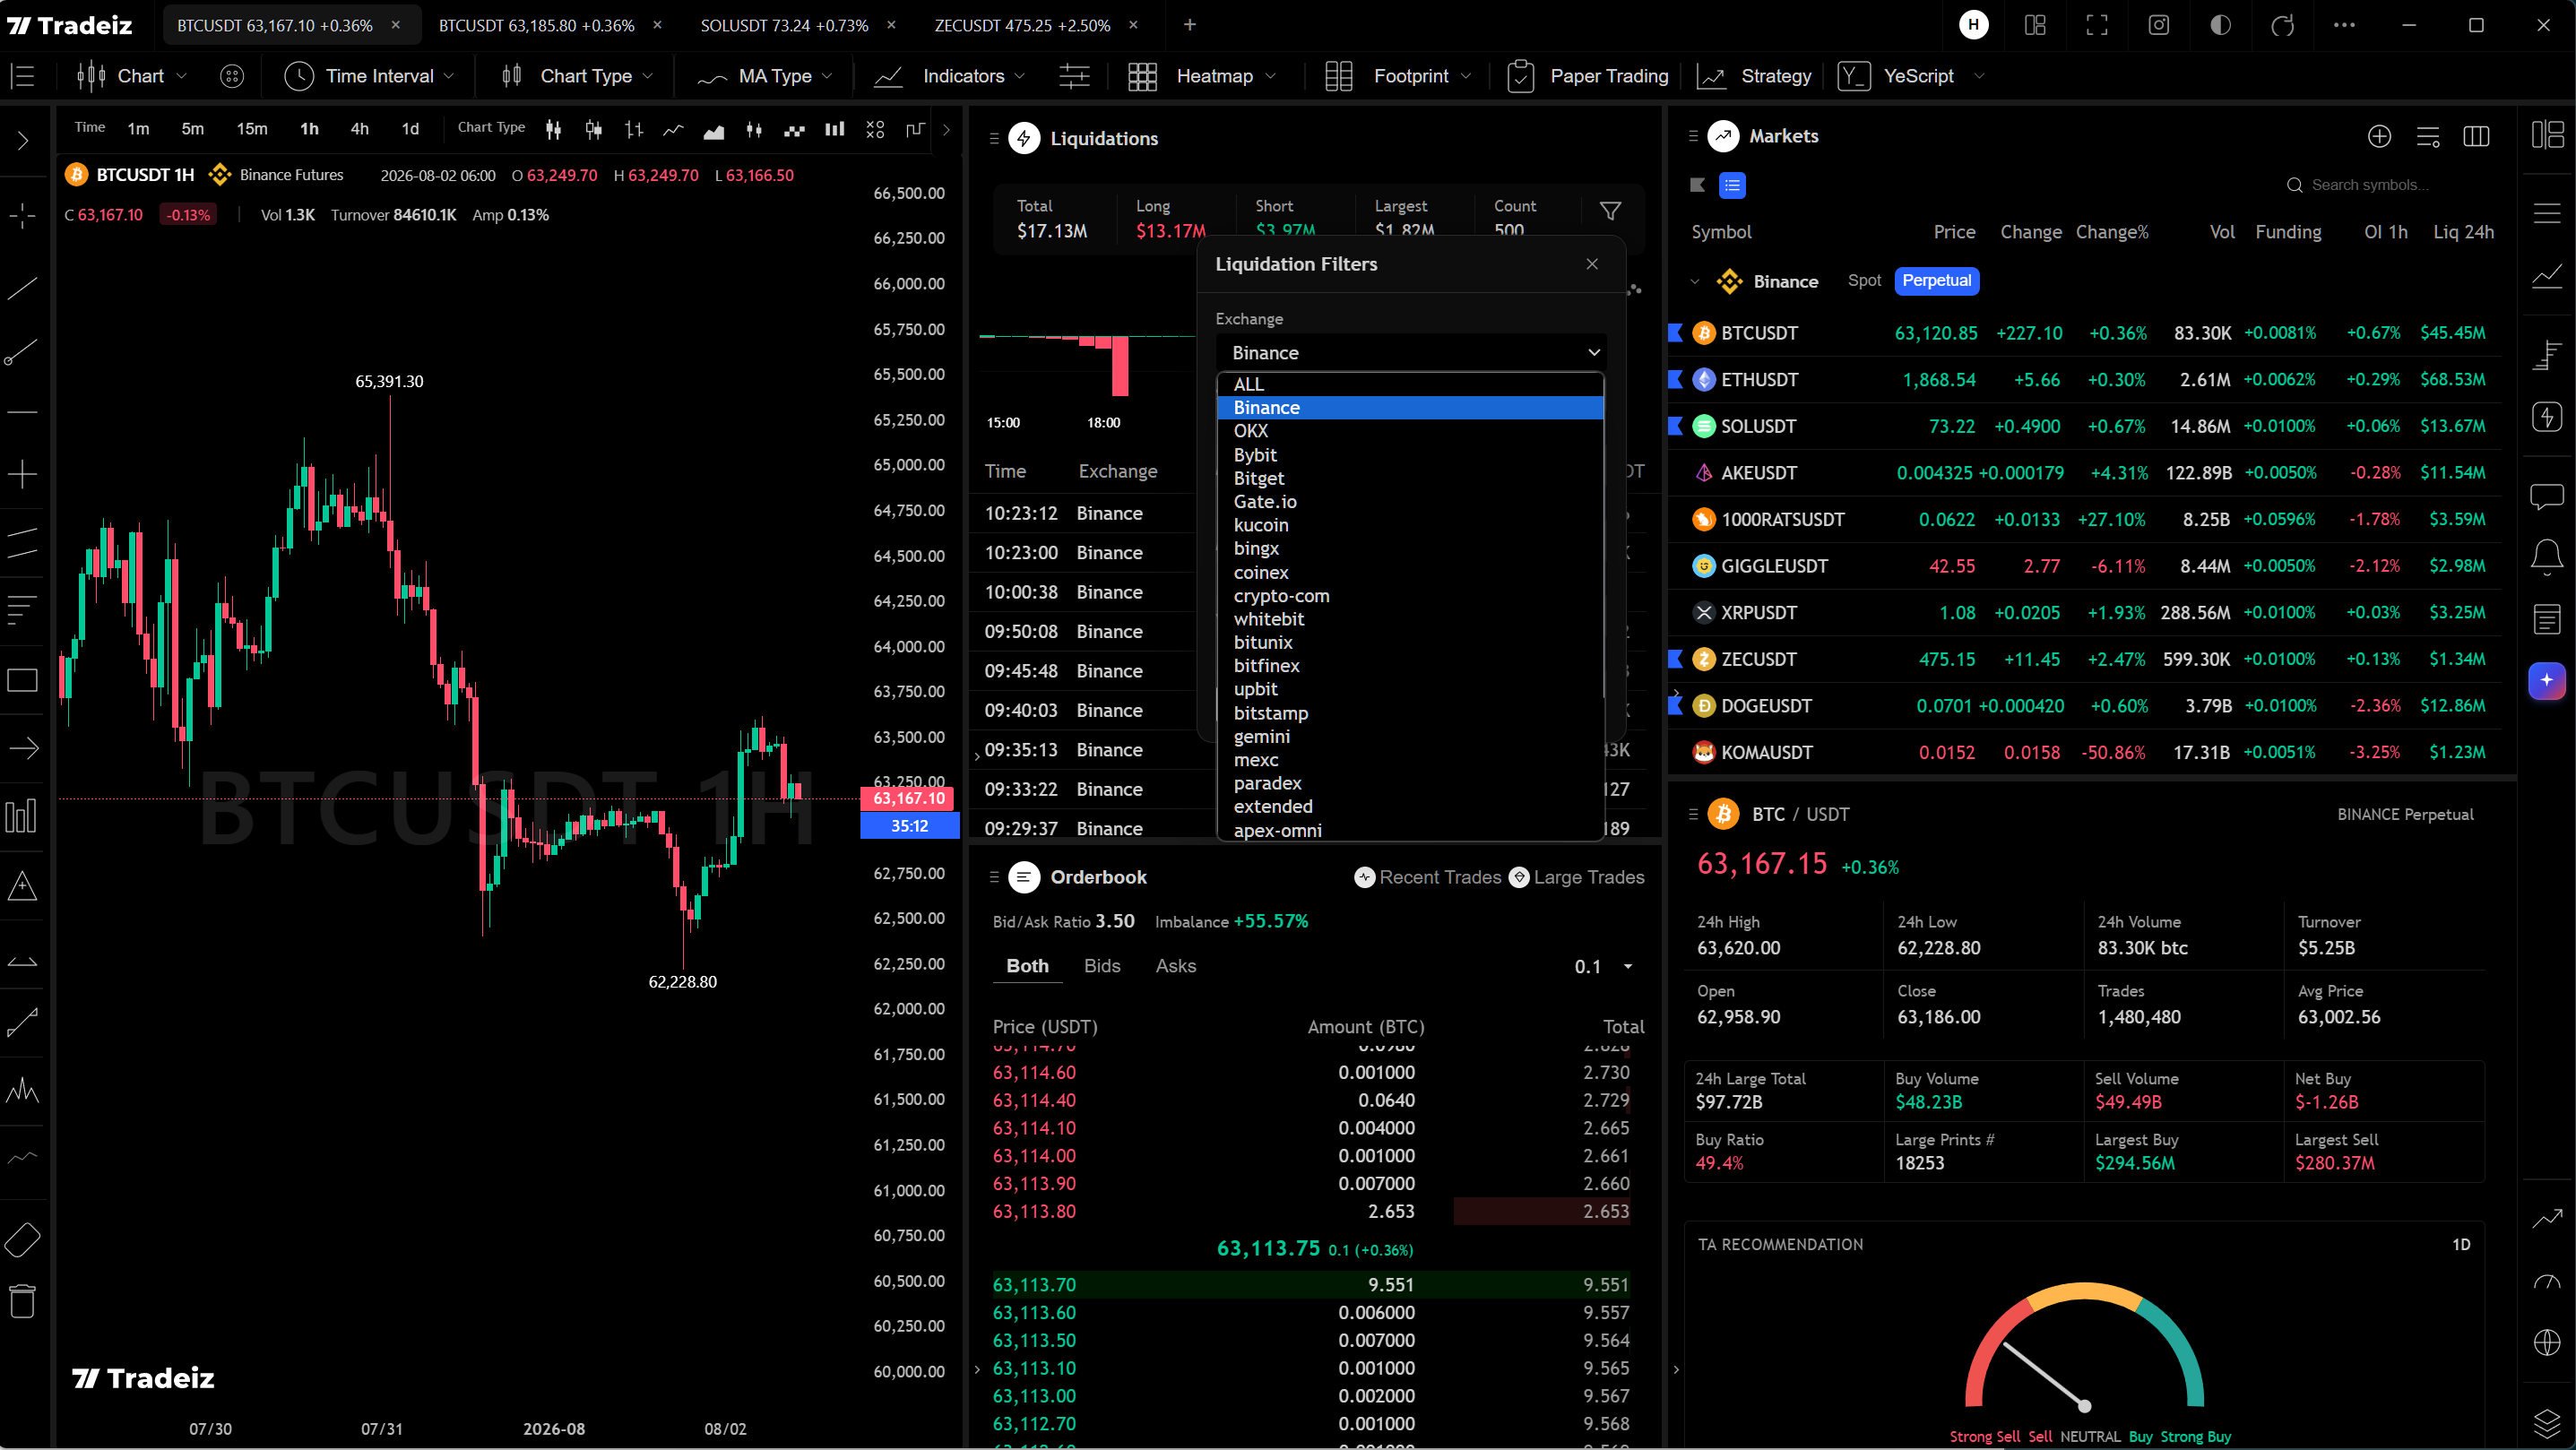Click the refresh icon in title bar
2576x1450 pixels.
[x=2282, y=25]
